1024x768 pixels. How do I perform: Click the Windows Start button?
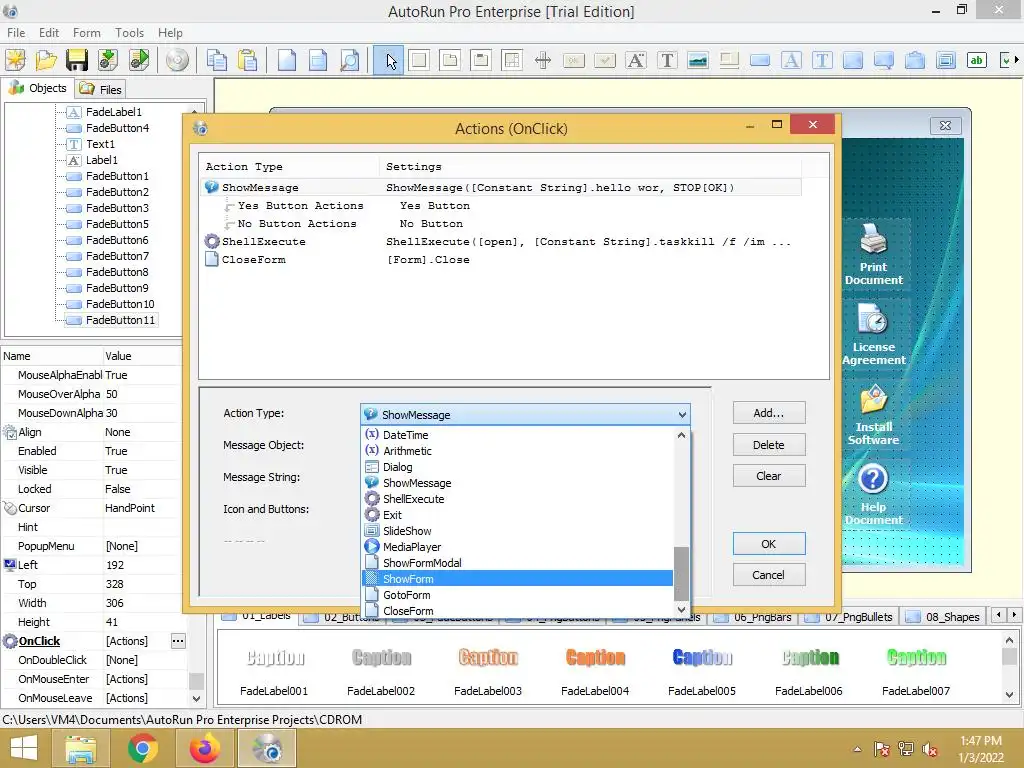24,748
